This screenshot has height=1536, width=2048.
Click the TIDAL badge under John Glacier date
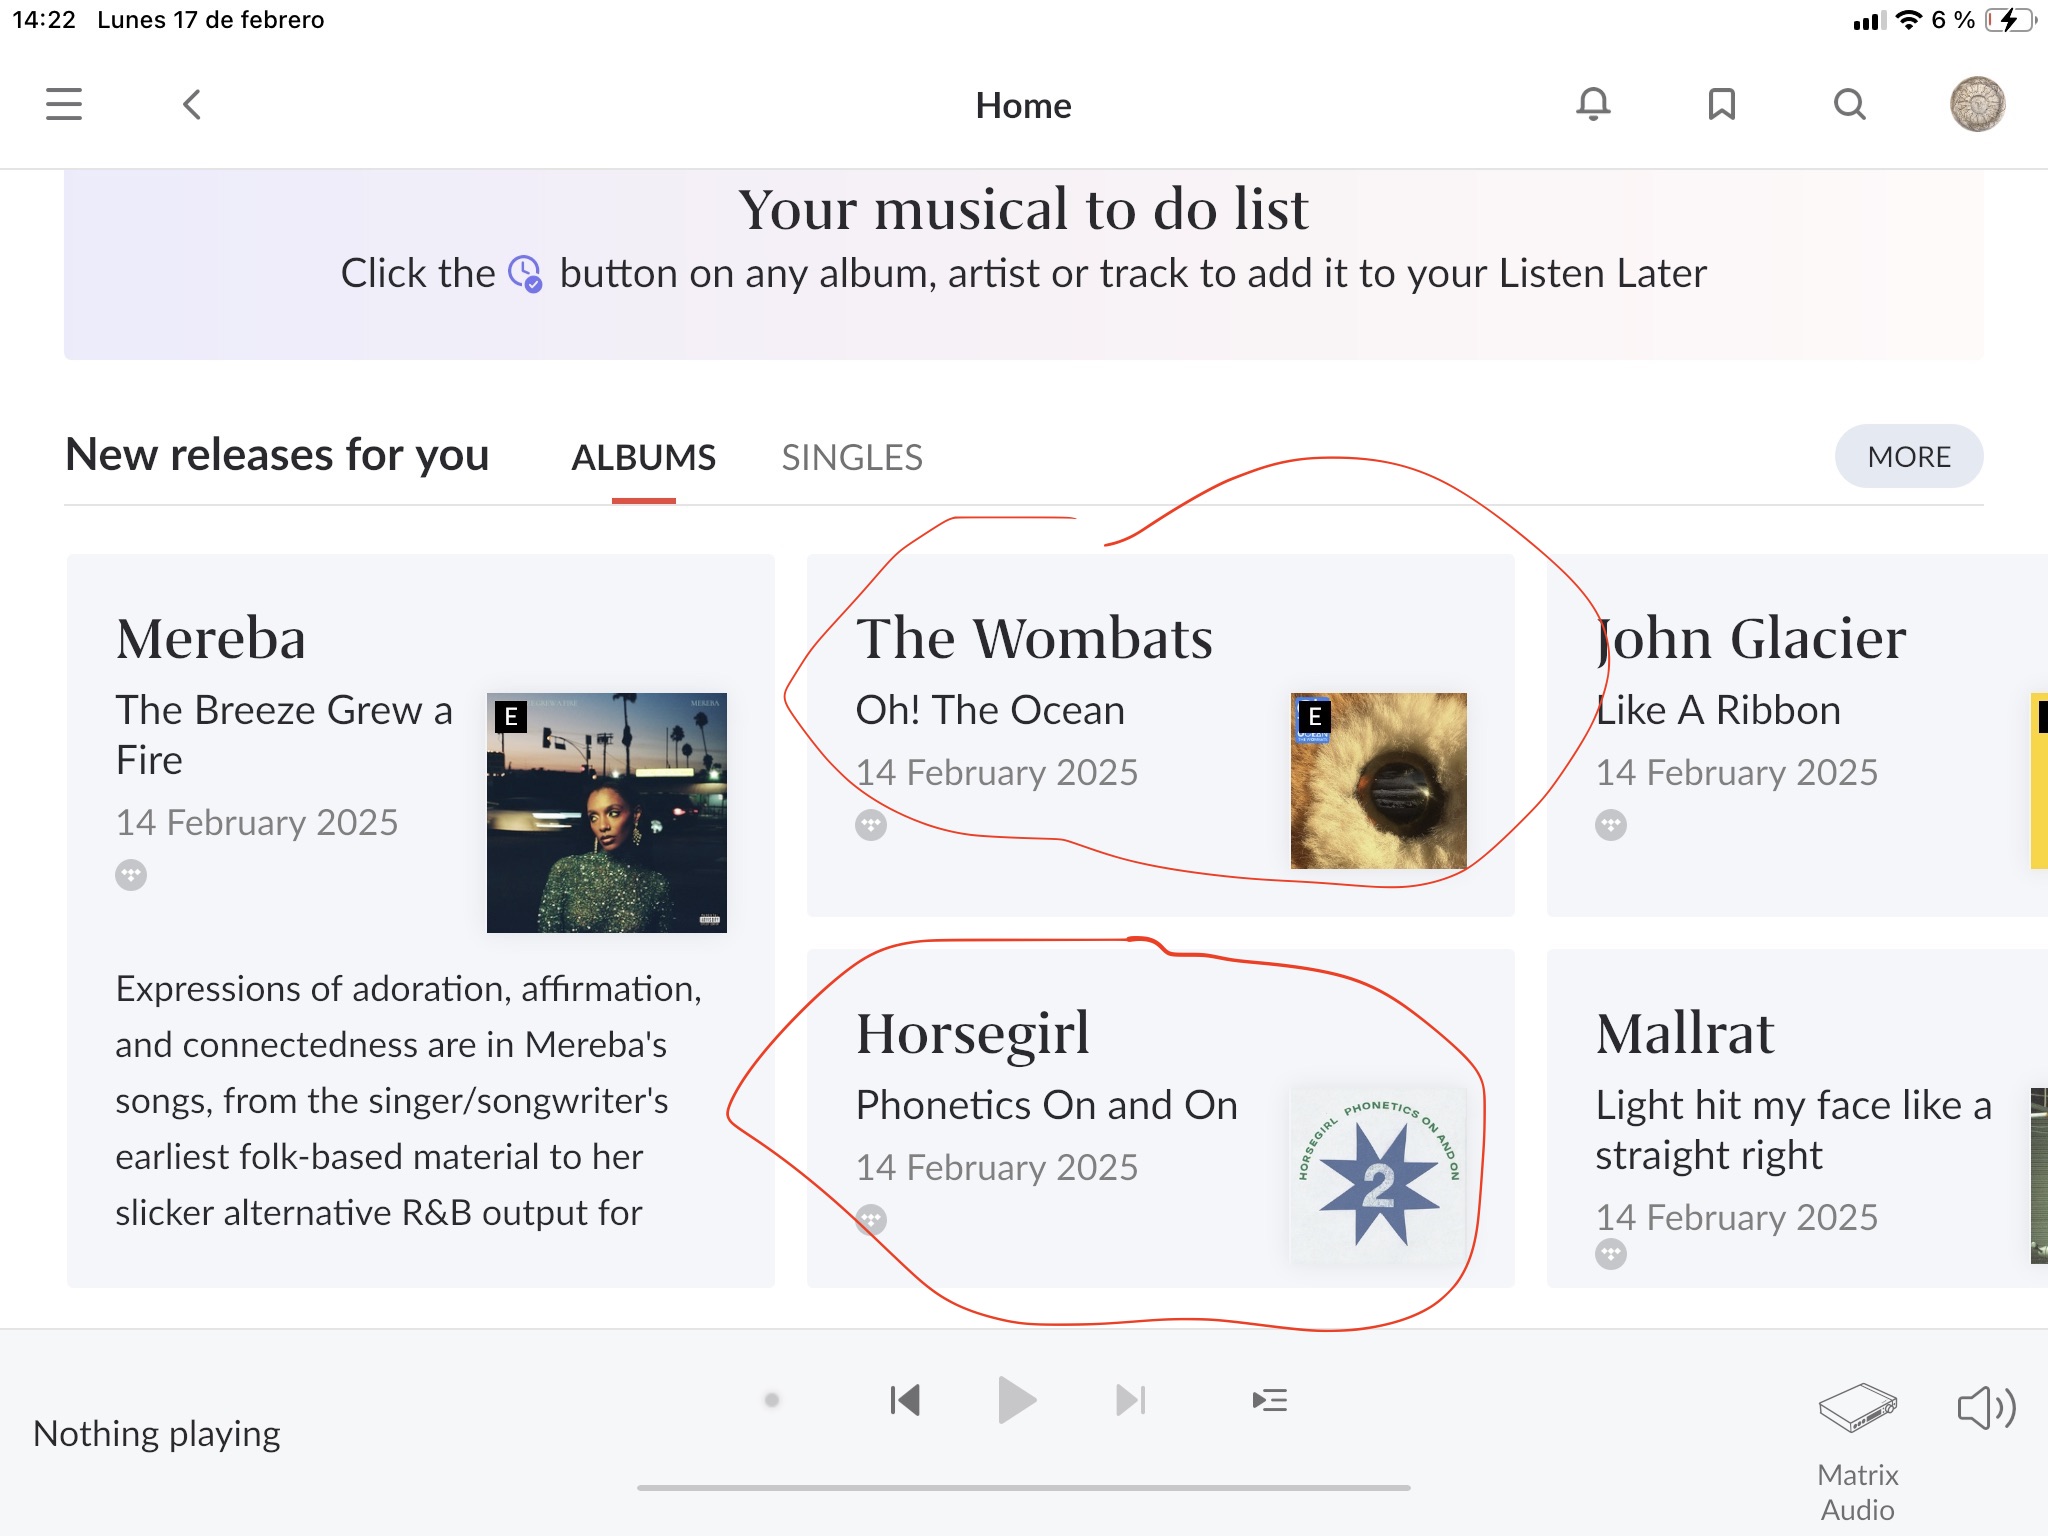[x=1611, y=825]
